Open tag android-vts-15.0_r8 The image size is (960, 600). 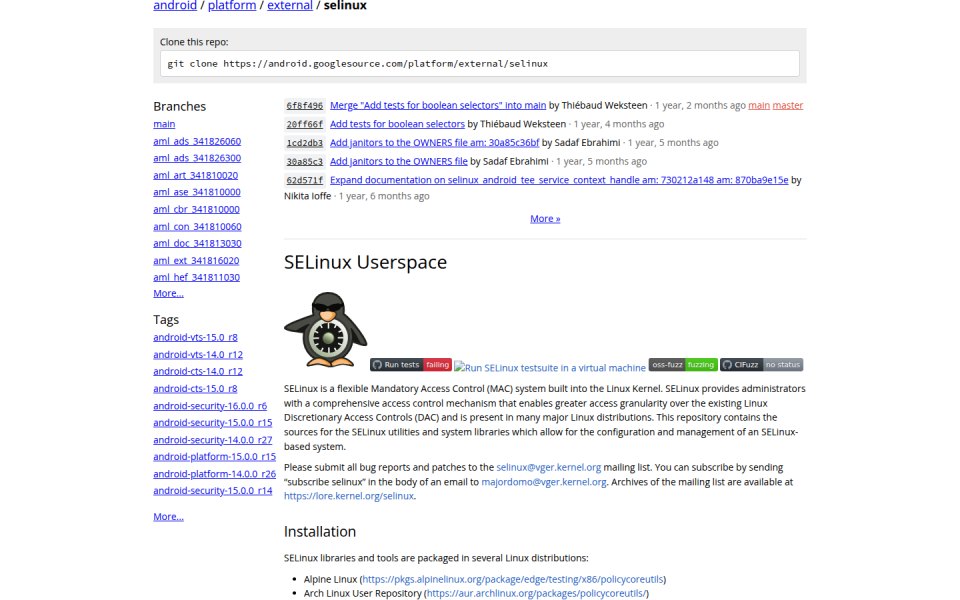195,337
